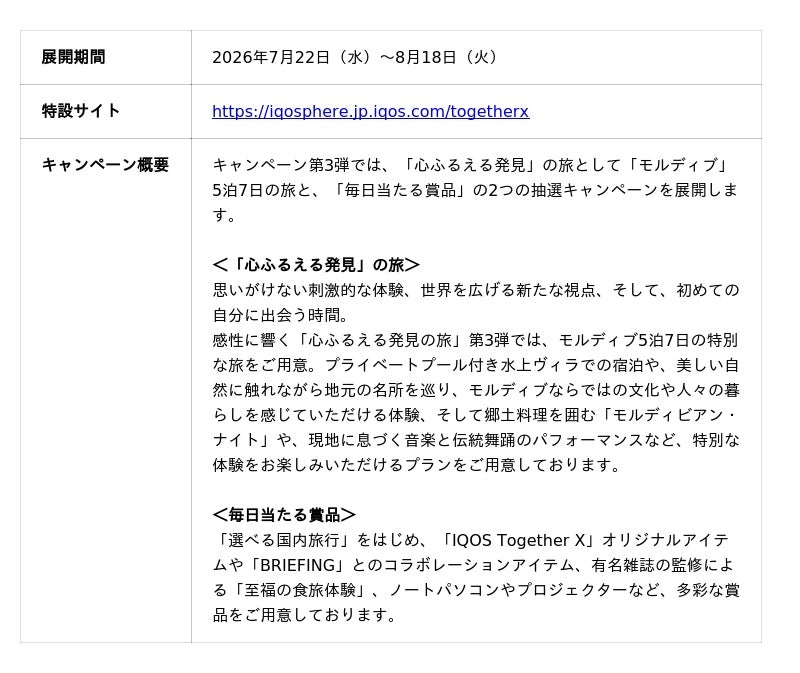Screen dimensions: 800x673
Task: Click the 展開期間 row header
Action: [73, 57]
